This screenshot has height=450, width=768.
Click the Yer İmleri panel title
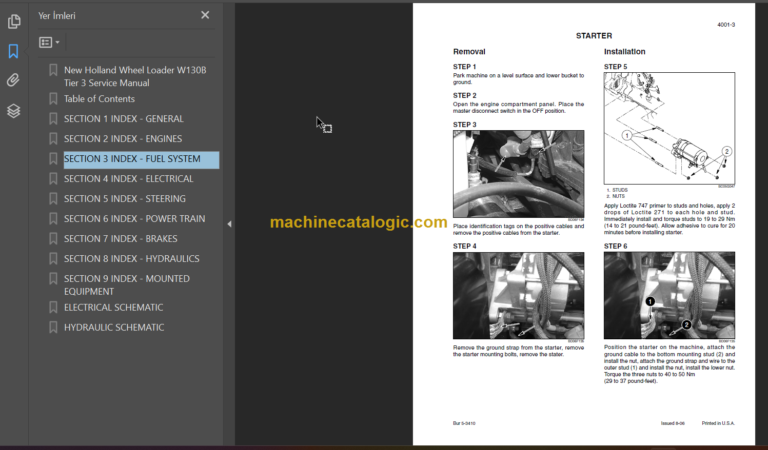tap(57, 16)
